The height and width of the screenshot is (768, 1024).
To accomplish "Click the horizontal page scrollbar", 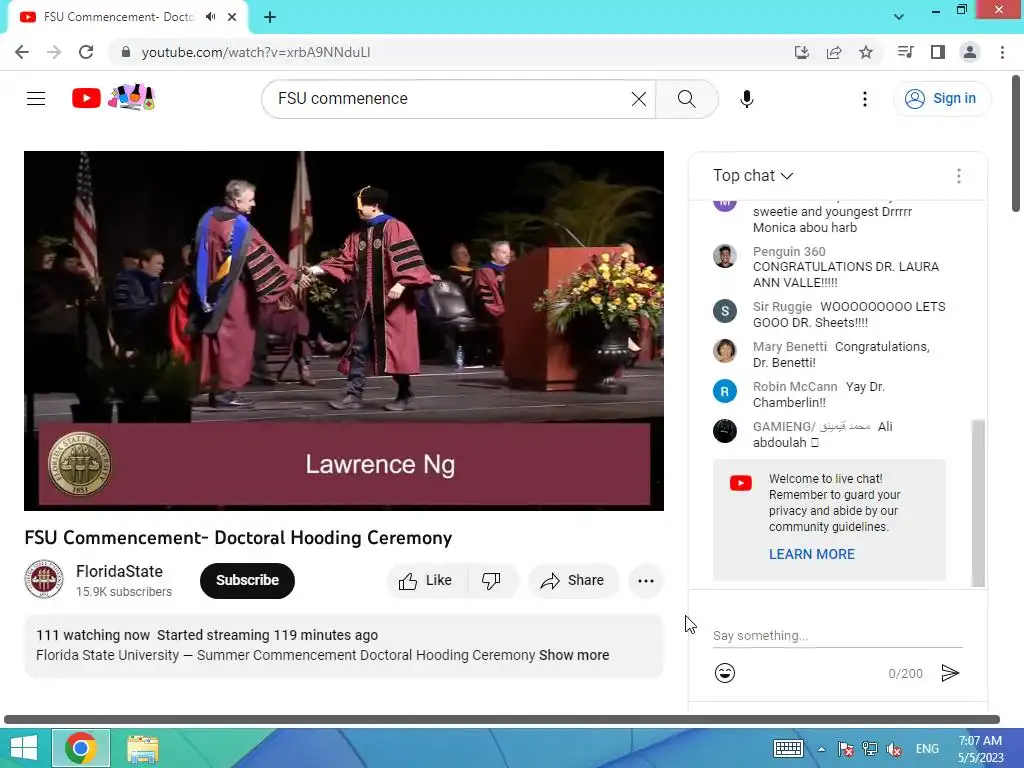I will 502,720.
